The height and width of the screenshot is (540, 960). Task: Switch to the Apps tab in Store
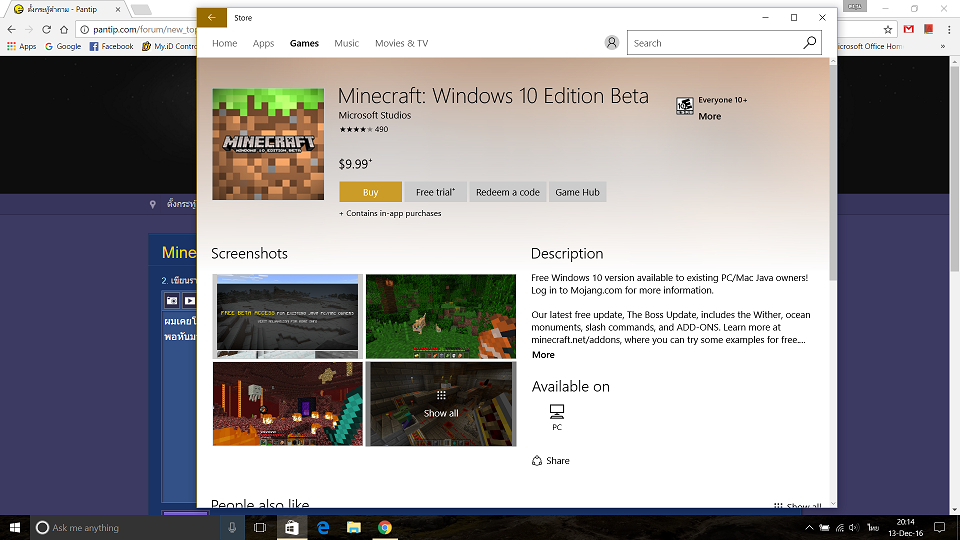tap(263, 43)
